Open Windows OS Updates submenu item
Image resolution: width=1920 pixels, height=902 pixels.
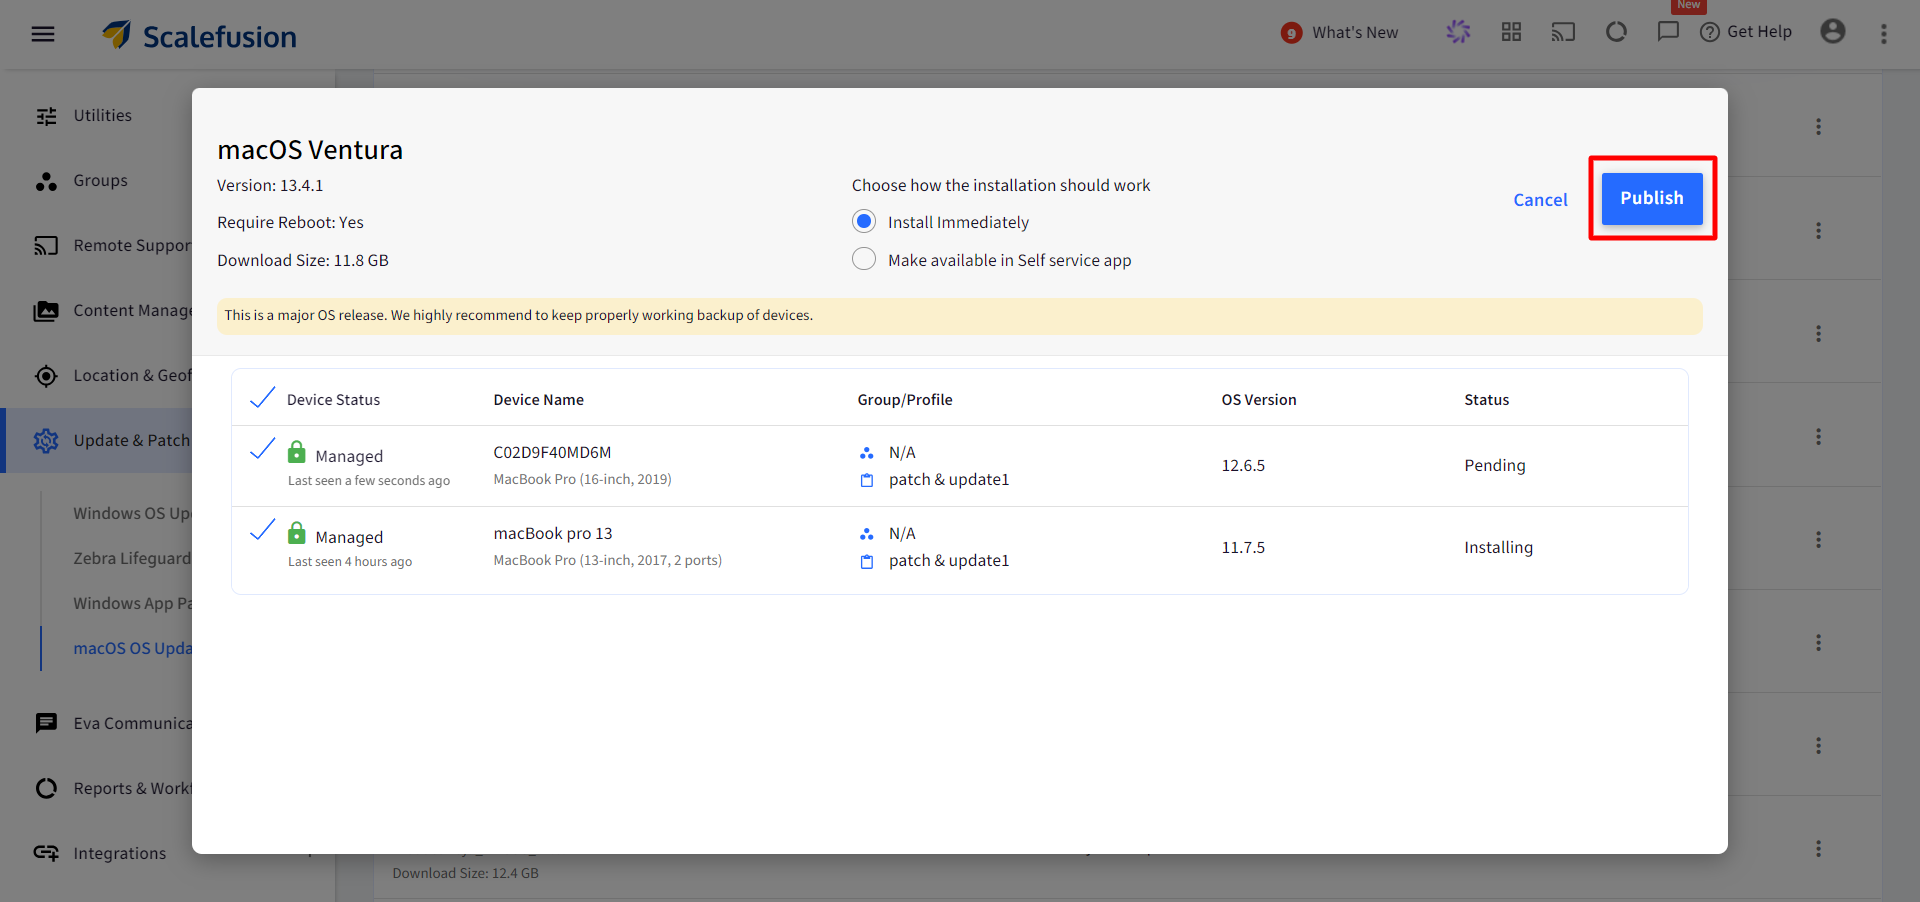pos(132,513)
